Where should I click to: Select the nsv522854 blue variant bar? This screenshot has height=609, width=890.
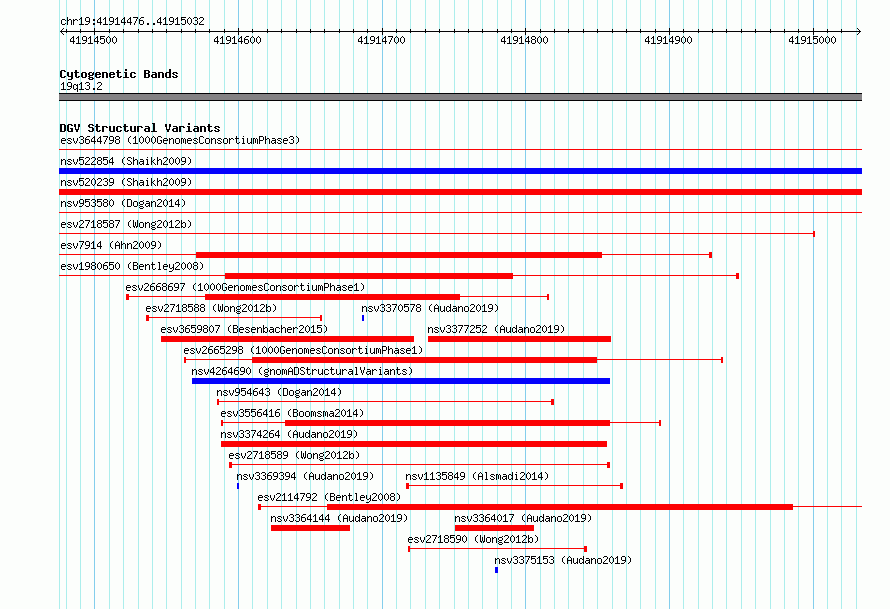pyautogui.click(x=460, y=171)
